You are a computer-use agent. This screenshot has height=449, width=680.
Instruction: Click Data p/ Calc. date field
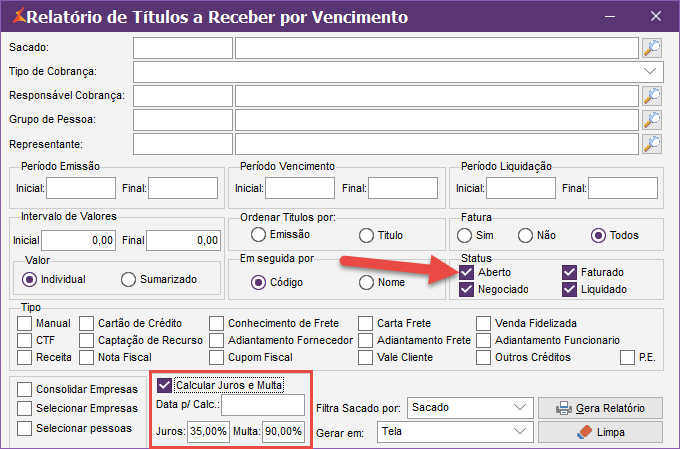(x=263, y=405)
